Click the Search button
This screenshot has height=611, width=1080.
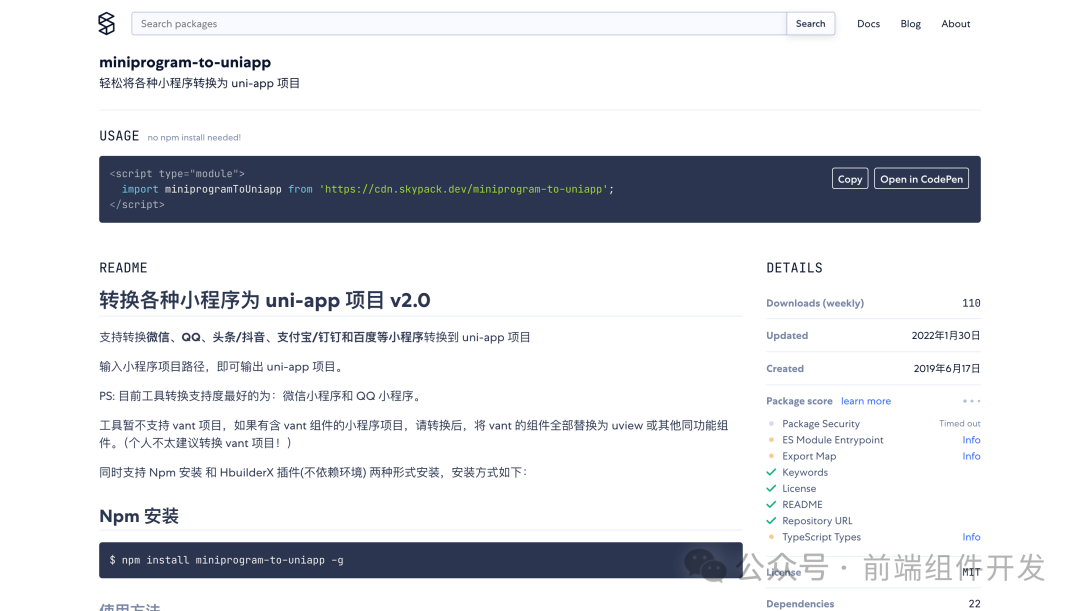pos(811,23)
